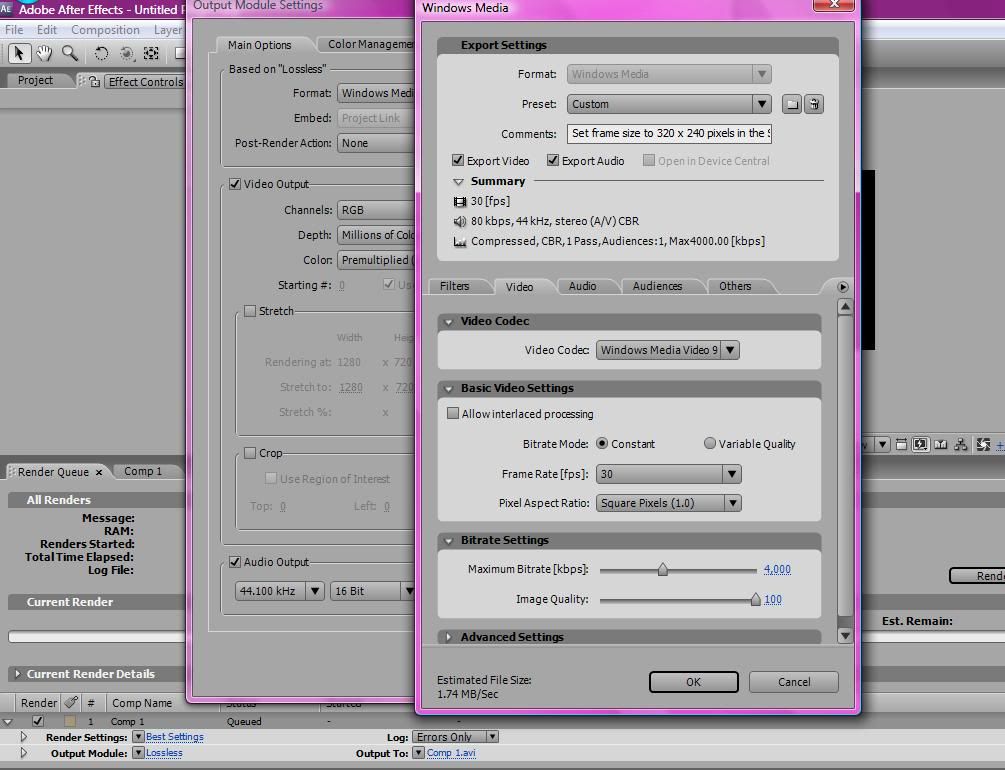This screenshot has width=1005, height=770.
Task: Click the Selection arrow tool
Action: (x=19, y=53)
